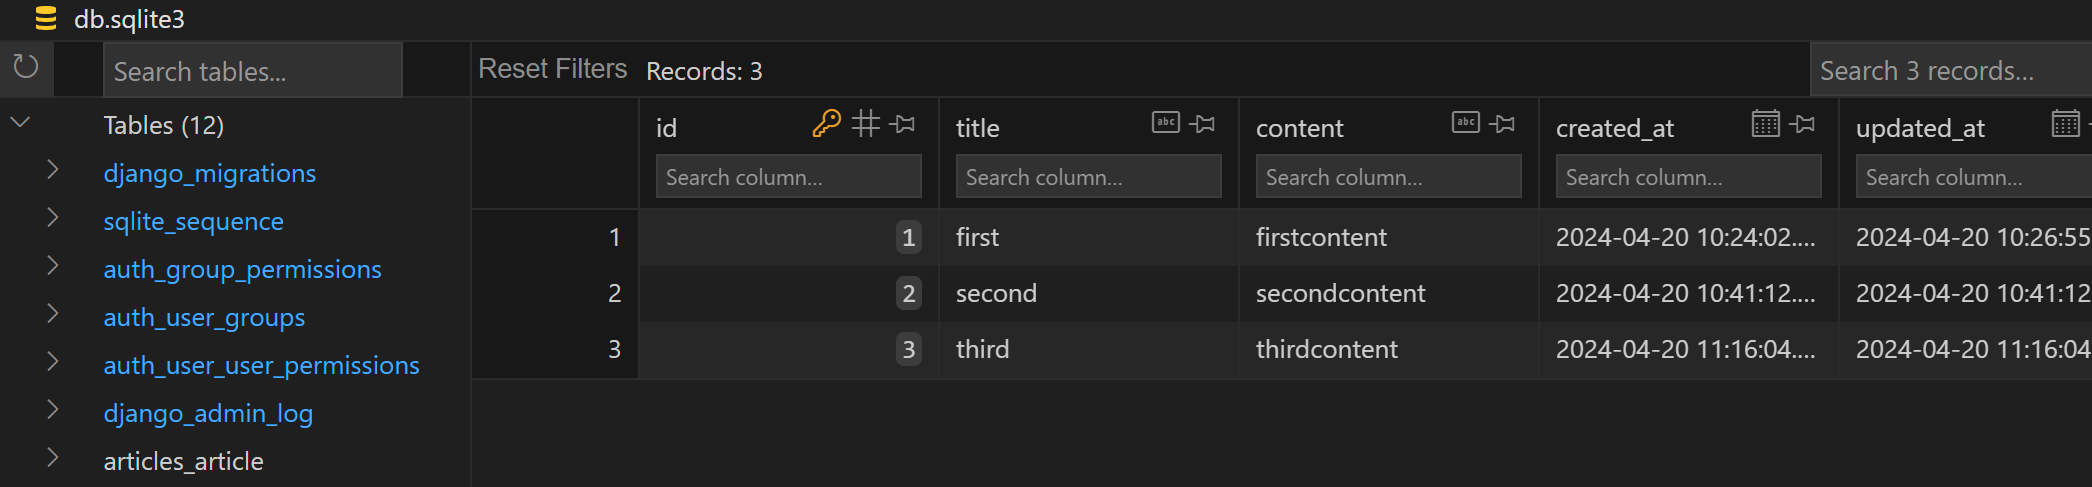This screenshot has height=487, width=2092.
Task: Open the django_admin_log table link
Action: pos(208,413)
